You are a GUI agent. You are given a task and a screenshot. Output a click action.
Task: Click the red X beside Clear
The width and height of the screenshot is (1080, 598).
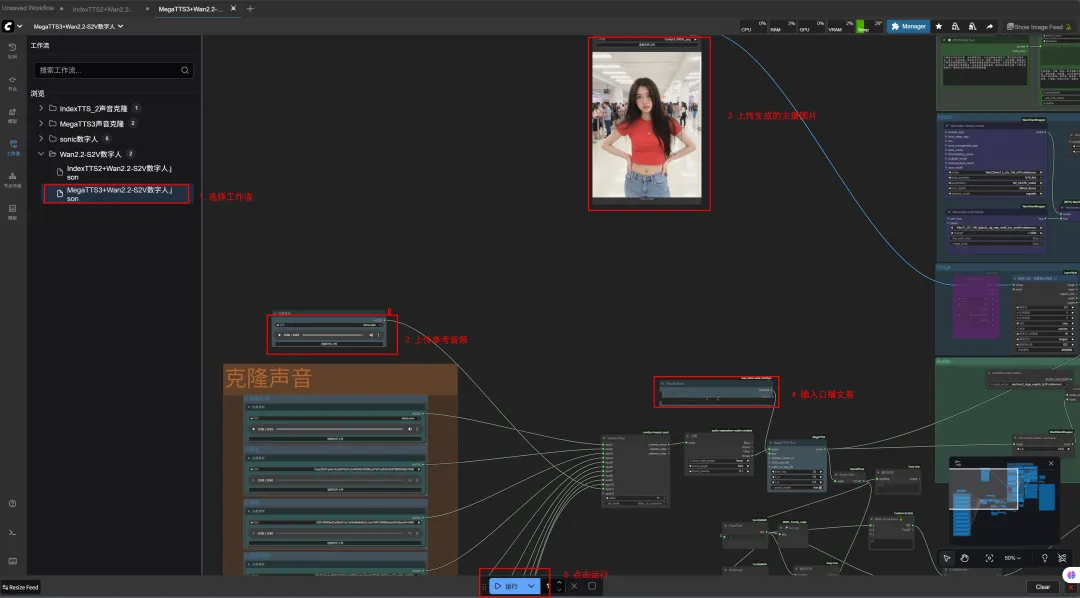[x=1070, y=587]
